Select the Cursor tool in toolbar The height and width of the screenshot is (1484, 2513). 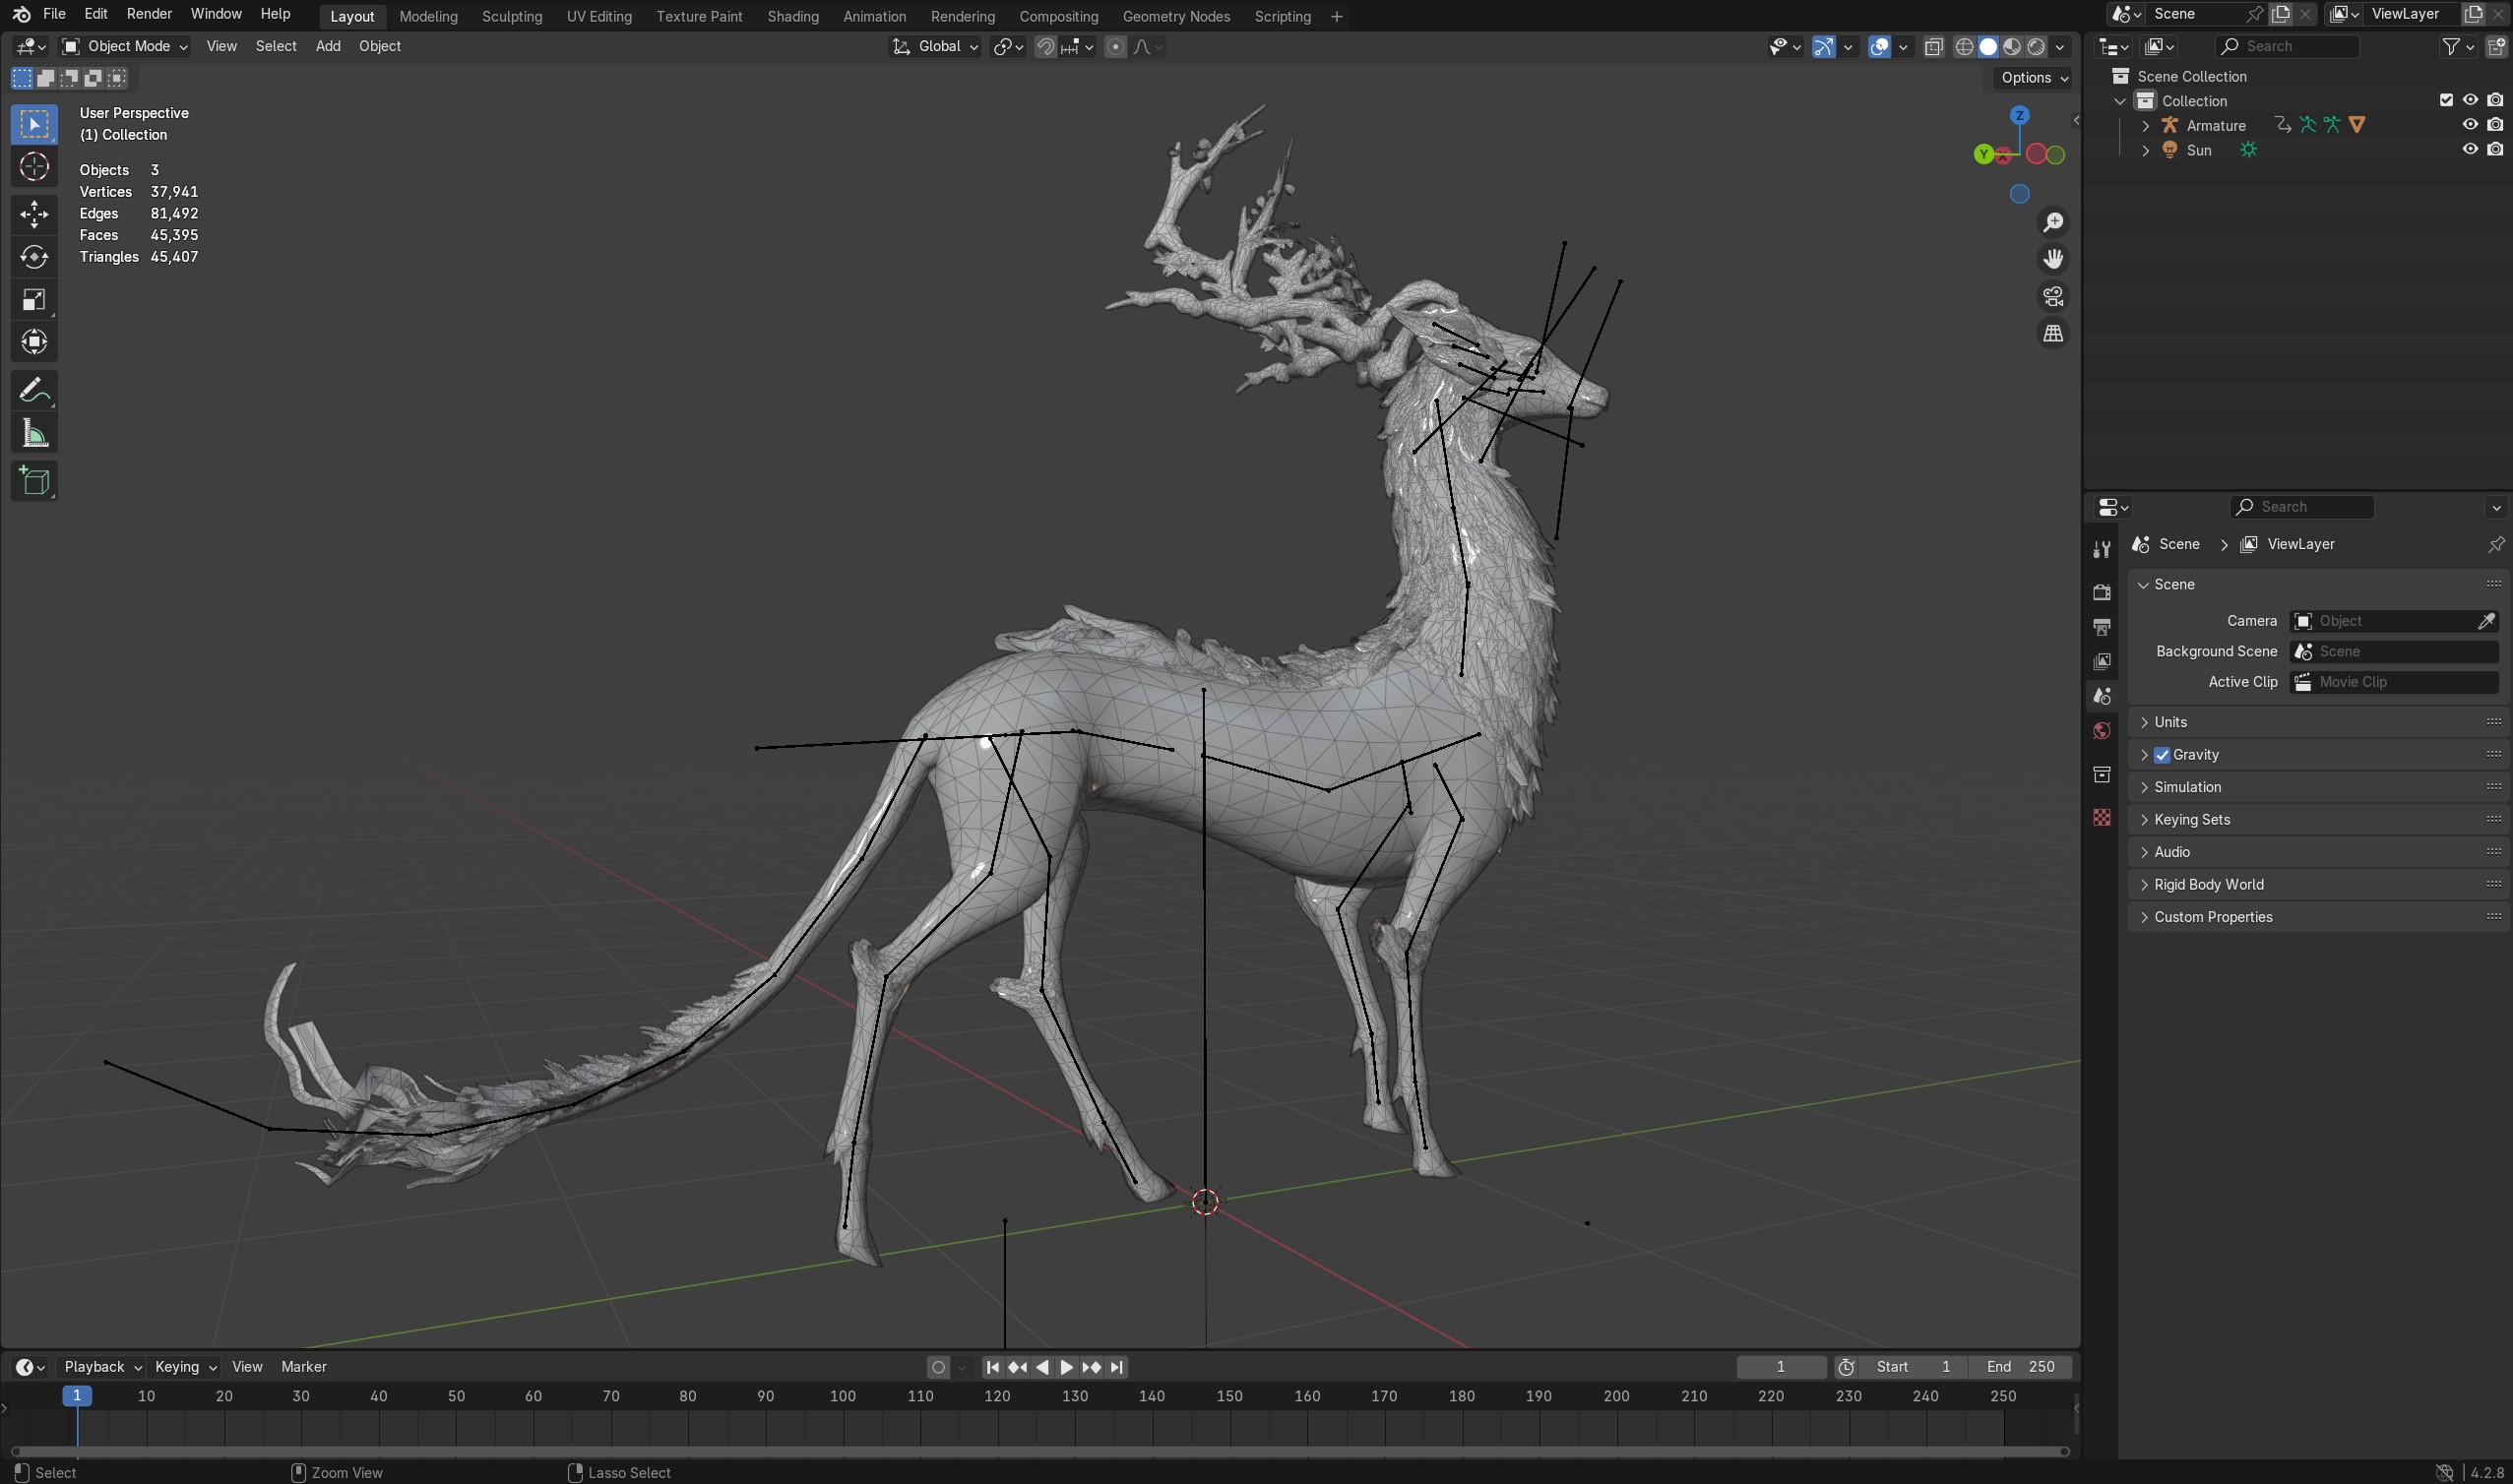(34, 167)
